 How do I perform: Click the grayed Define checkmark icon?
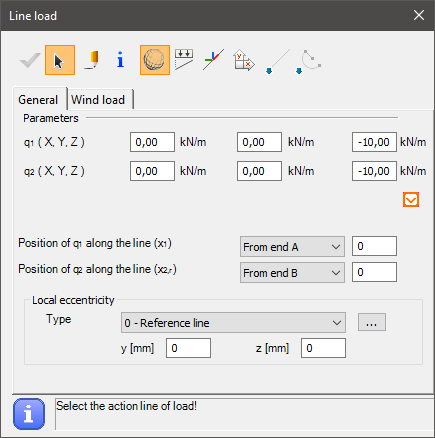click(x=30, y=60)
